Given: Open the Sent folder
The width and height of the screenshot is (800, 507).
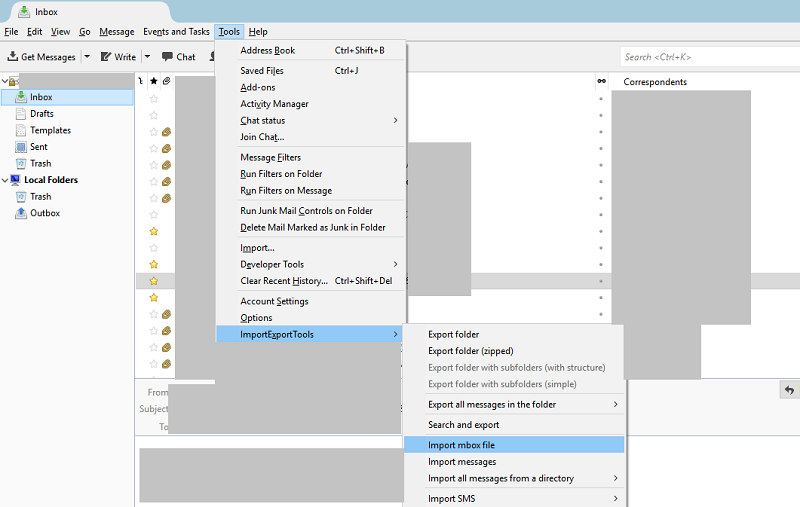Looking at the screenshot, I should click(38, 147).
